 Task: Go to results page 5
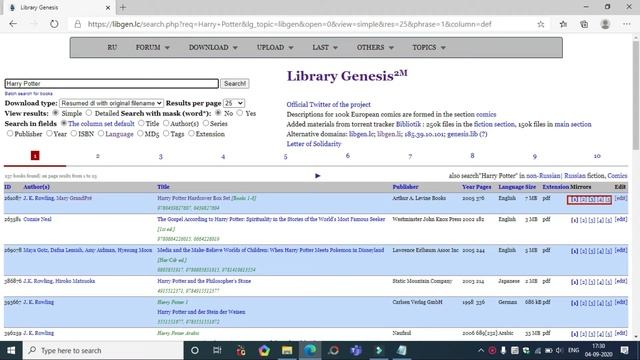[x=285, y=156]
